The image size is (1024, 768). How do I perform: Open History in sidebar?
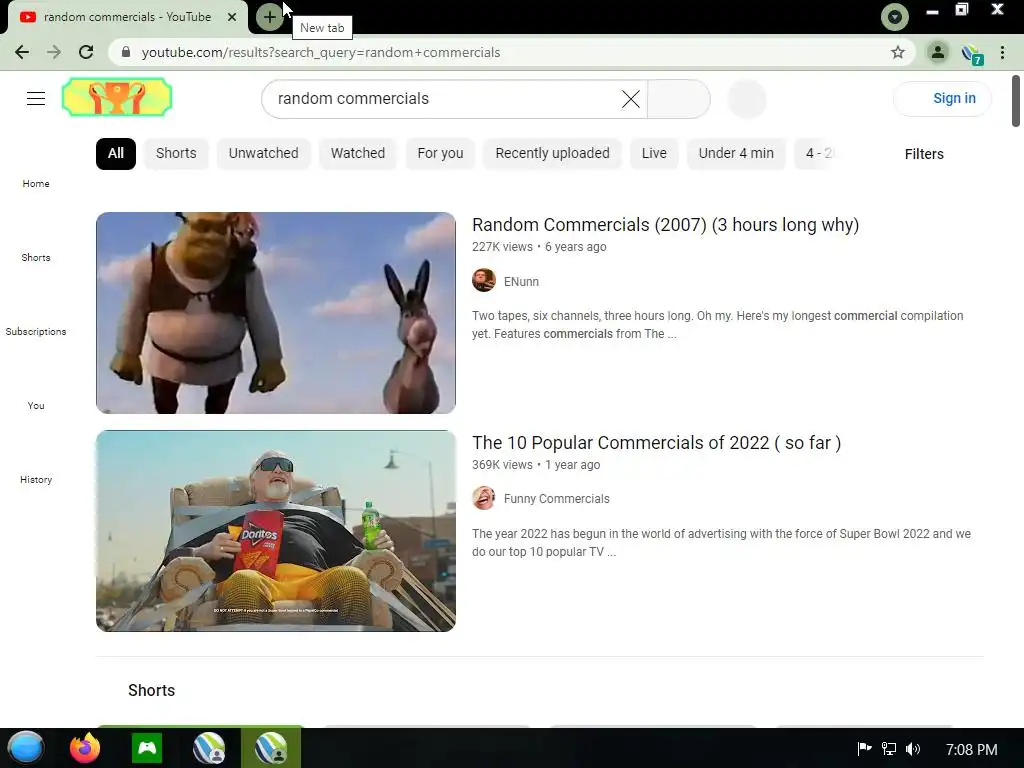coord(36,479)
